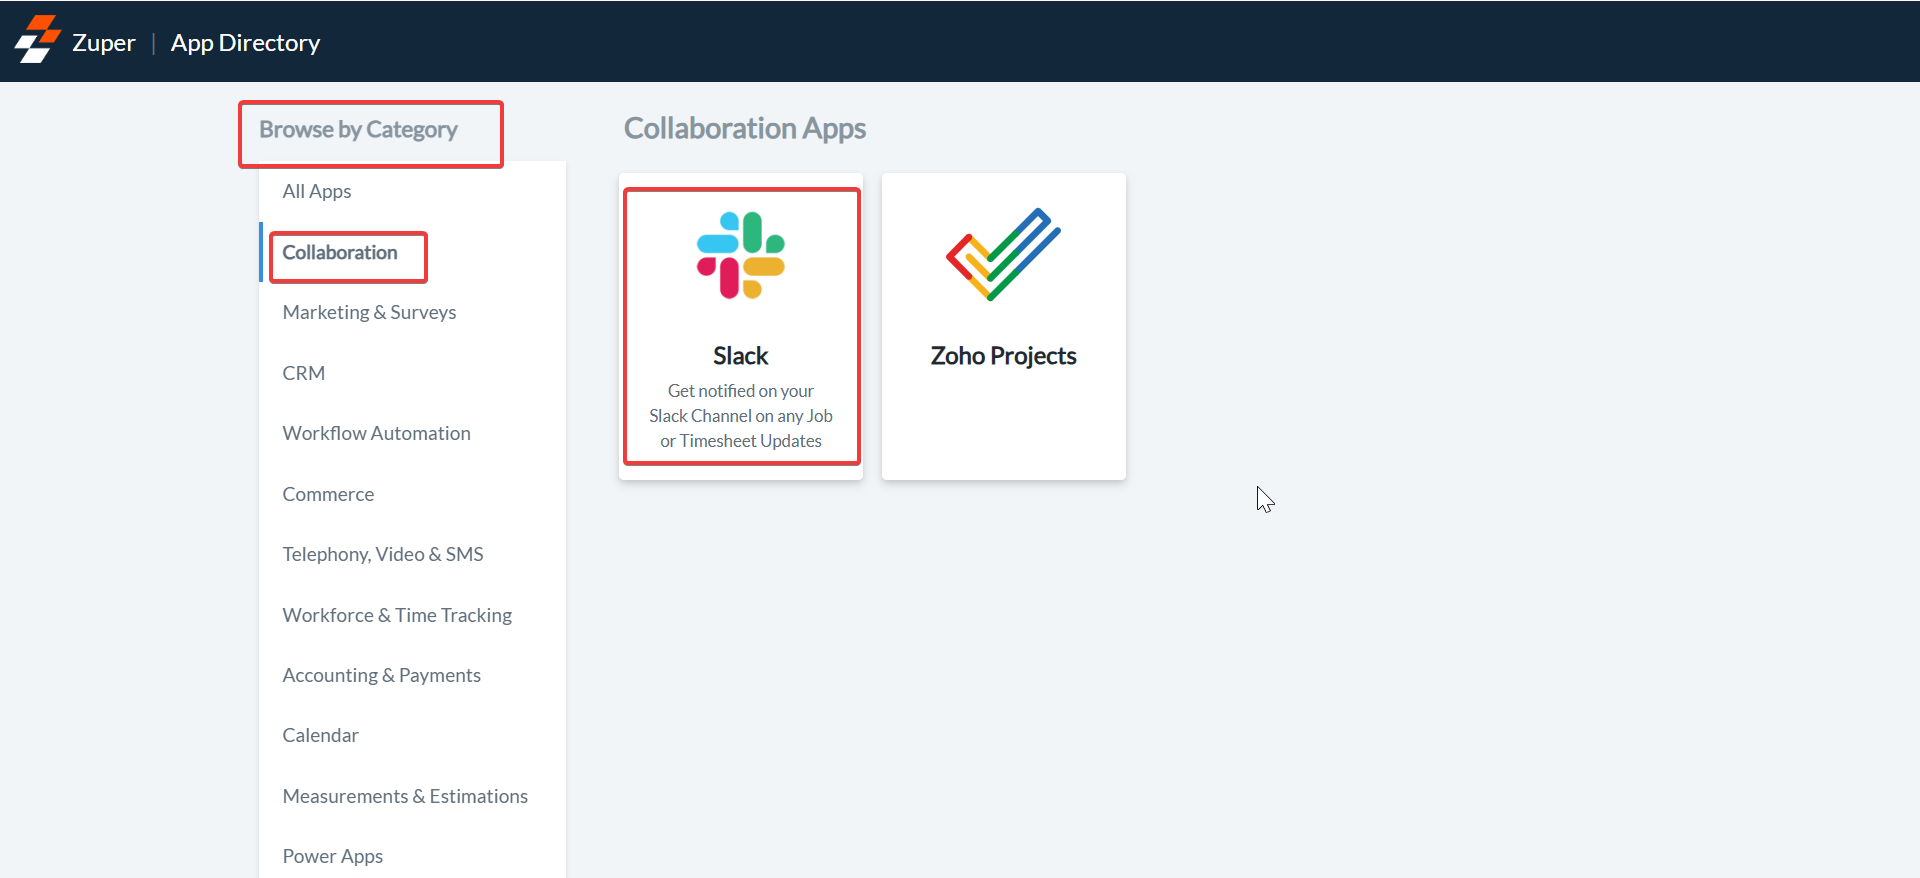Viewport: 1920px width, 878px height.
Task: Click the Browse by Category heading
Action: 358,129
